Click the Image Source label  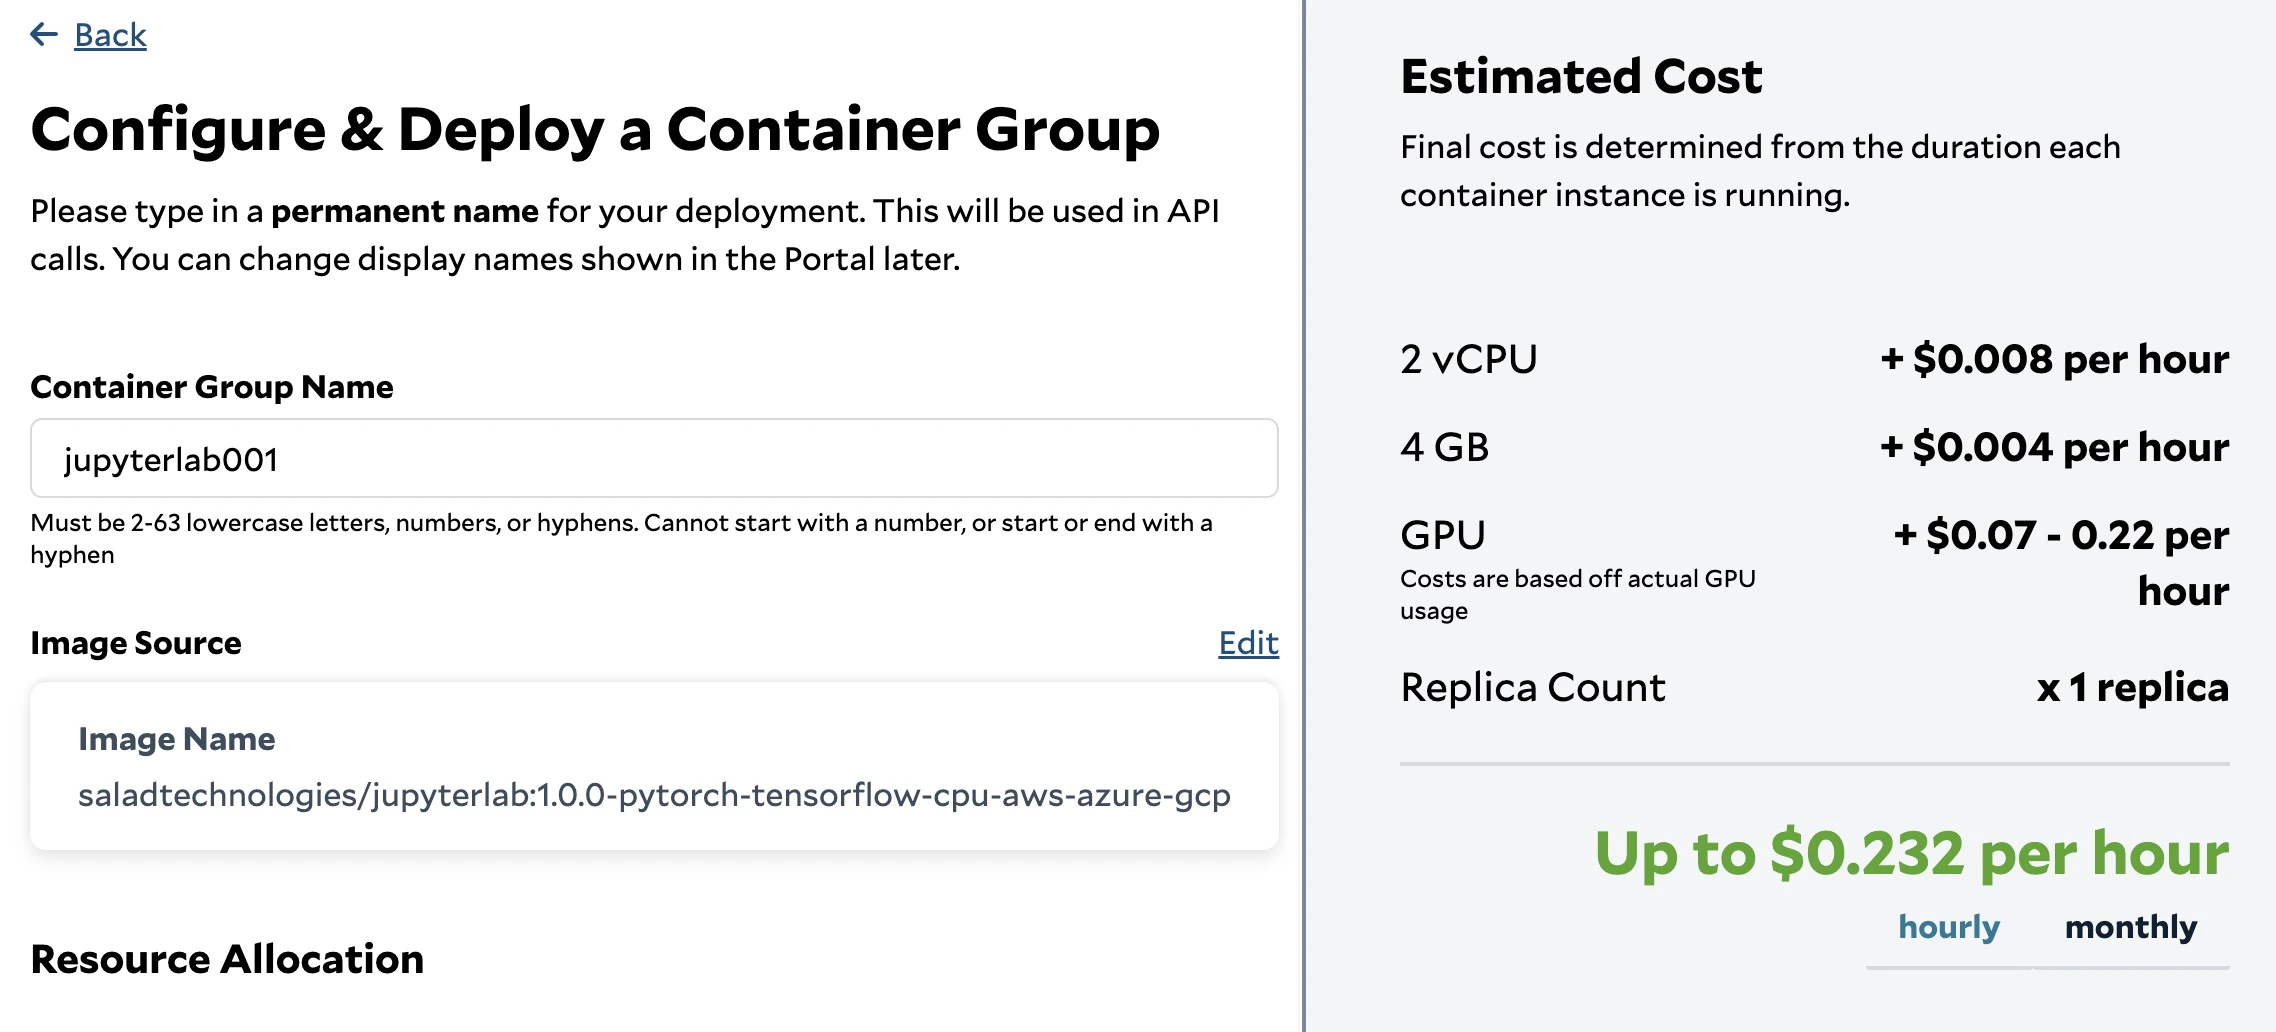click(x=136, y=643)
